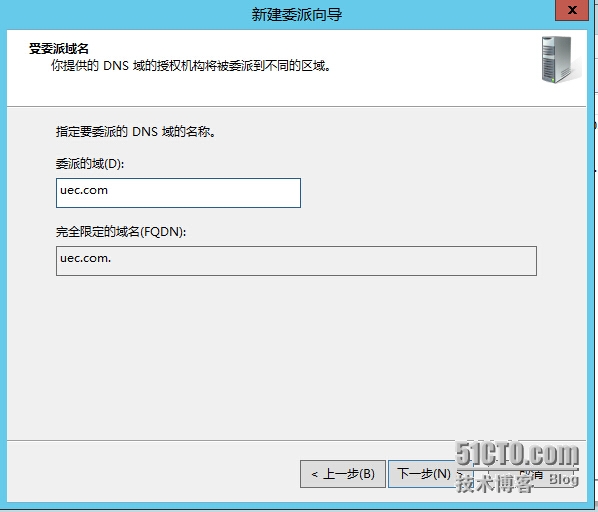Proceed with the 下一步(N) button
This screenshot has height=512, width=598.
pyautogui.click(x=430, y=474)
